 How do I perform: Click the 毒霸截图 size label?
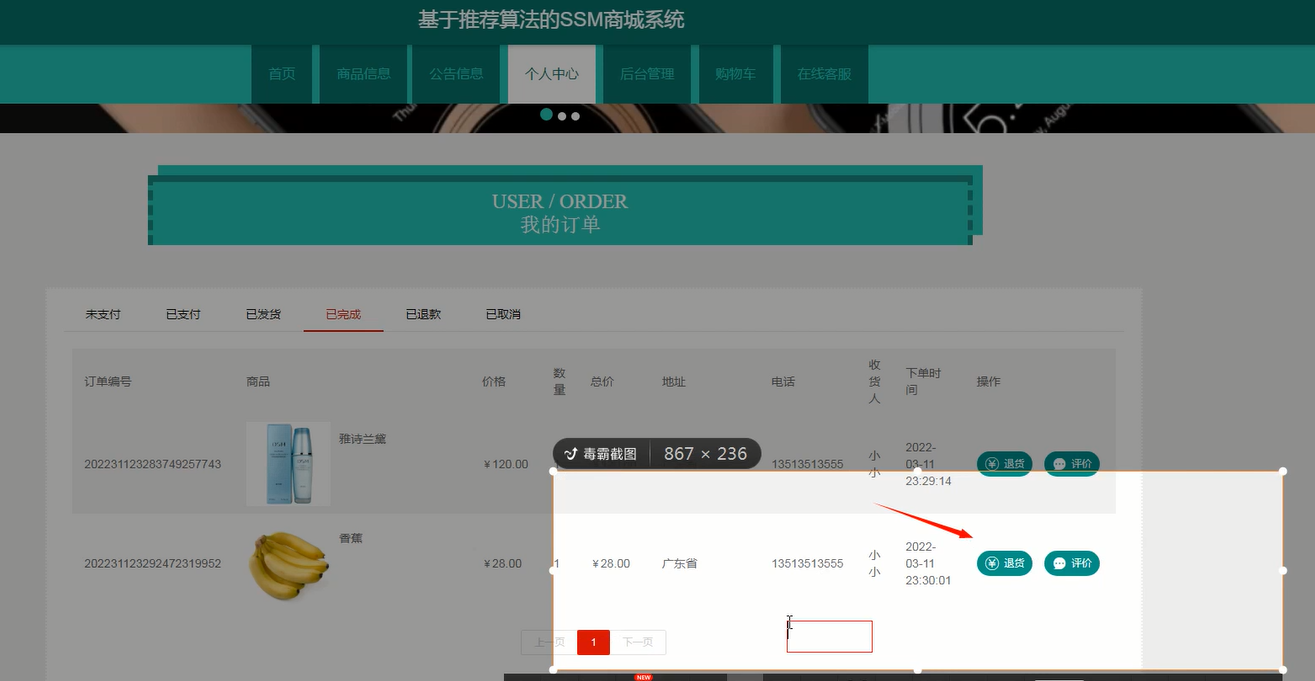(x=656, y=454)
